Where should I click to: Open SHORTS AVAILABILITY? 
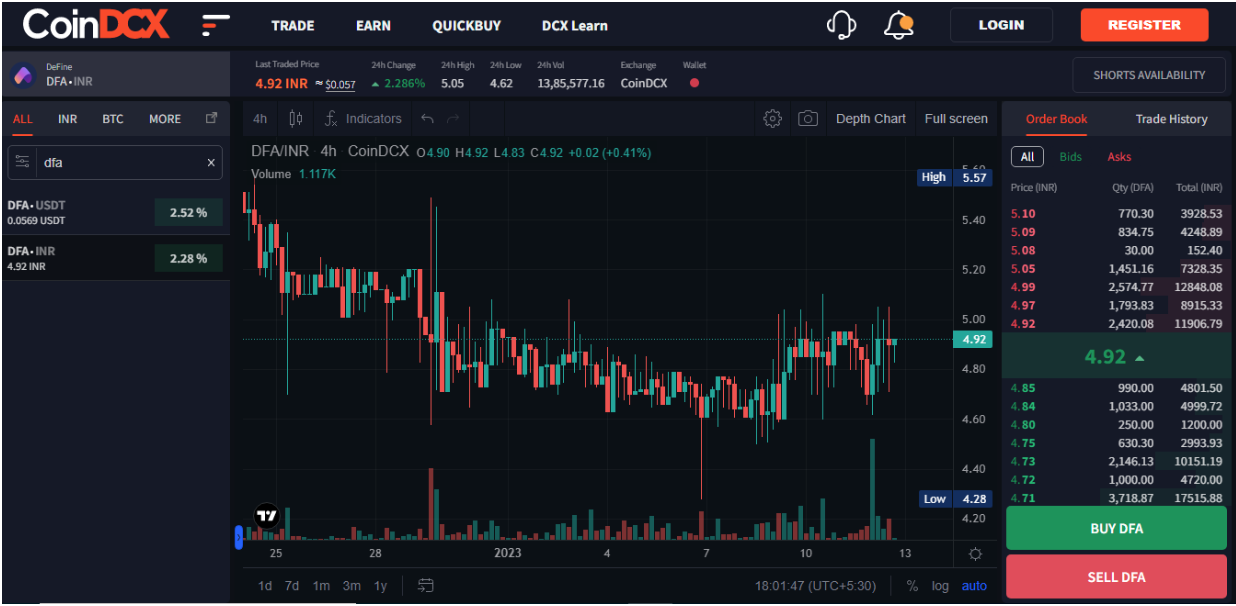click(1149, 75)
